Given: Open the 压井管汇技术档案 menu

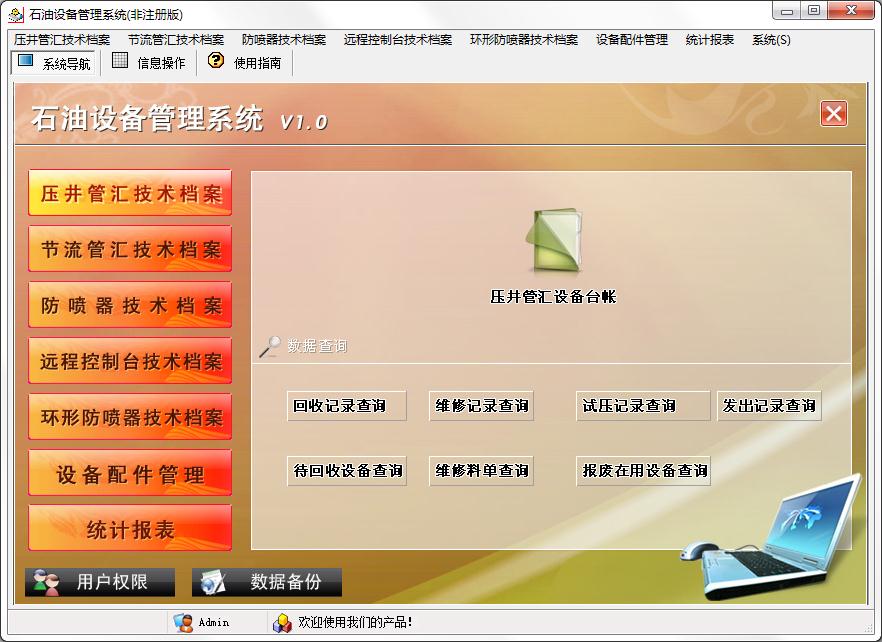Looking at the screenshot, I should point(62,40).
